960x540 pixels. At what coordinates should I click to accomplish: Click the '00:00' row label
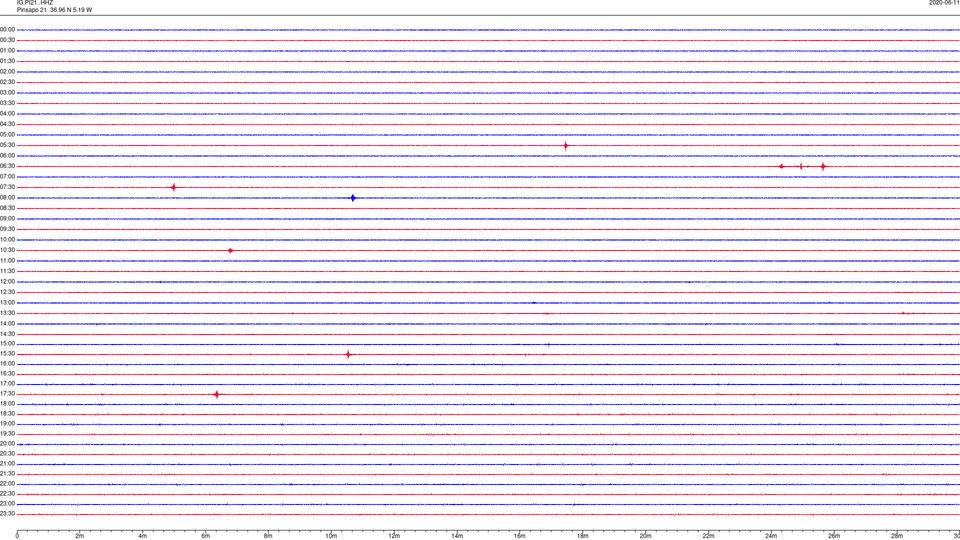click(7, 29)
